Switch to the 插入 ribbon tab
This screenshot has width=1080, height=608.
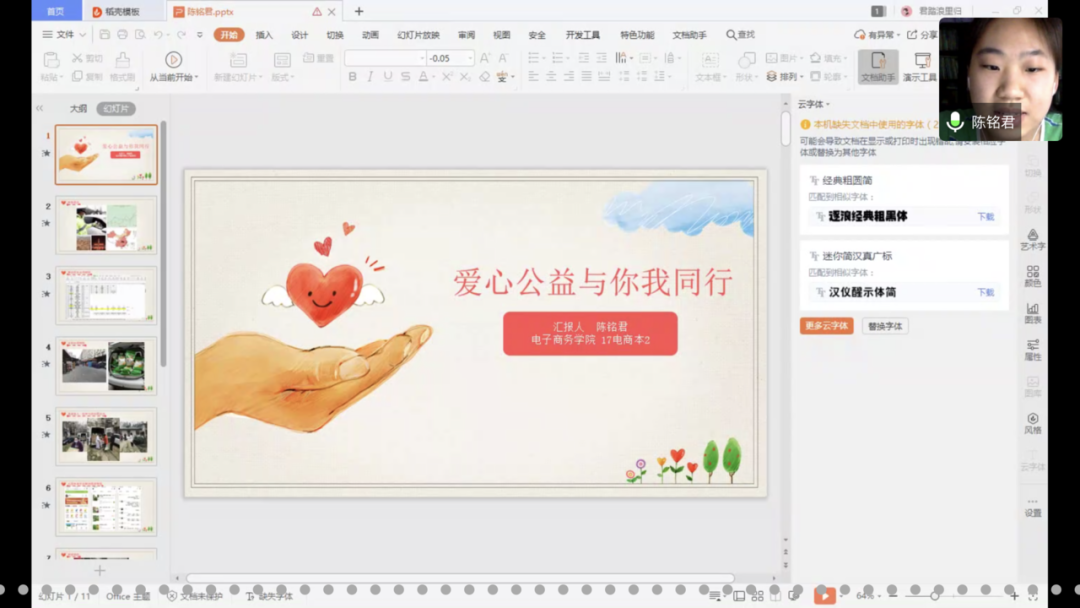(263, 33)
